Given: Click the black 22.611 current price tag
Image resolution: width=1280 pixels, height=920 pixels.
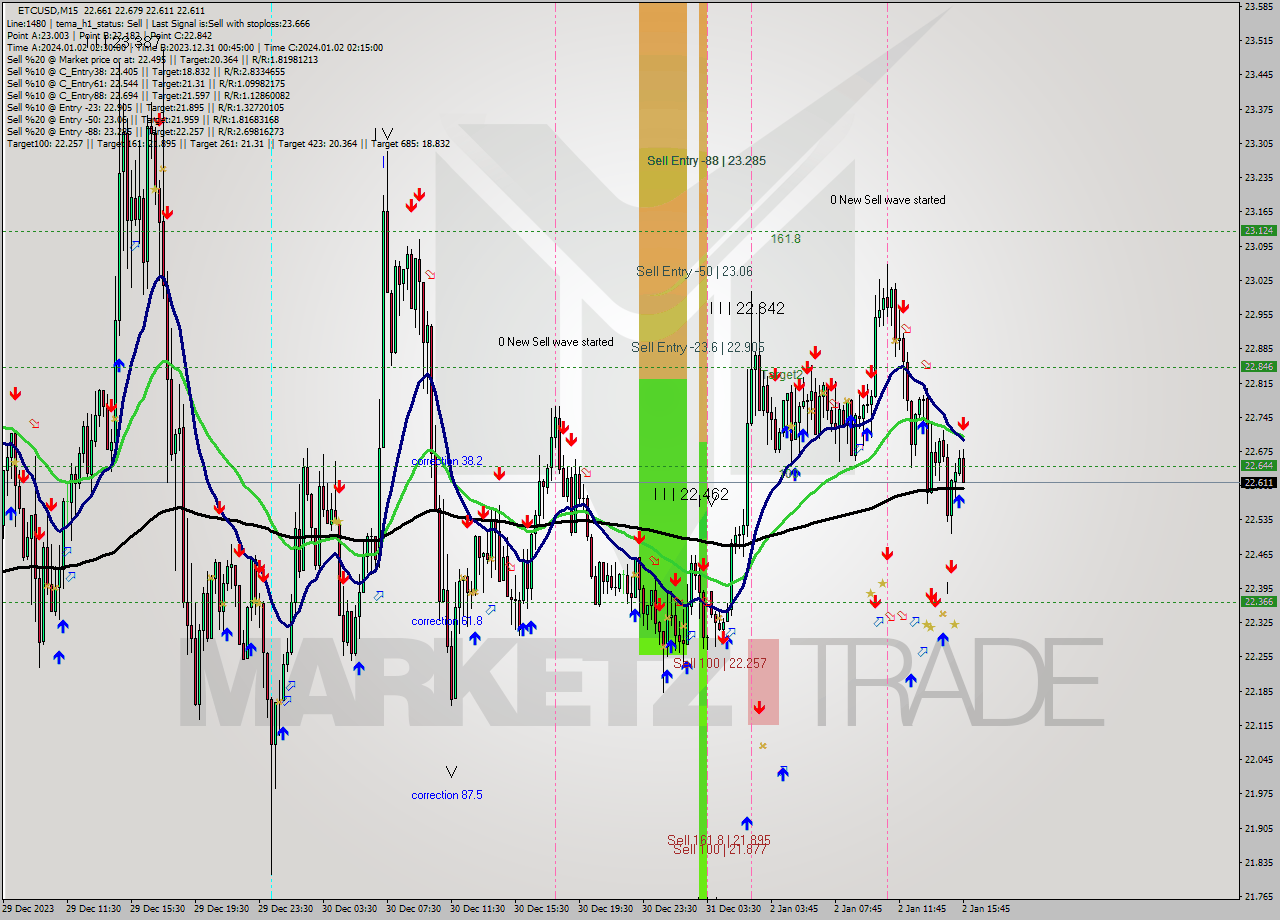Looking at the screenshot, I should tap(1258, 482).
